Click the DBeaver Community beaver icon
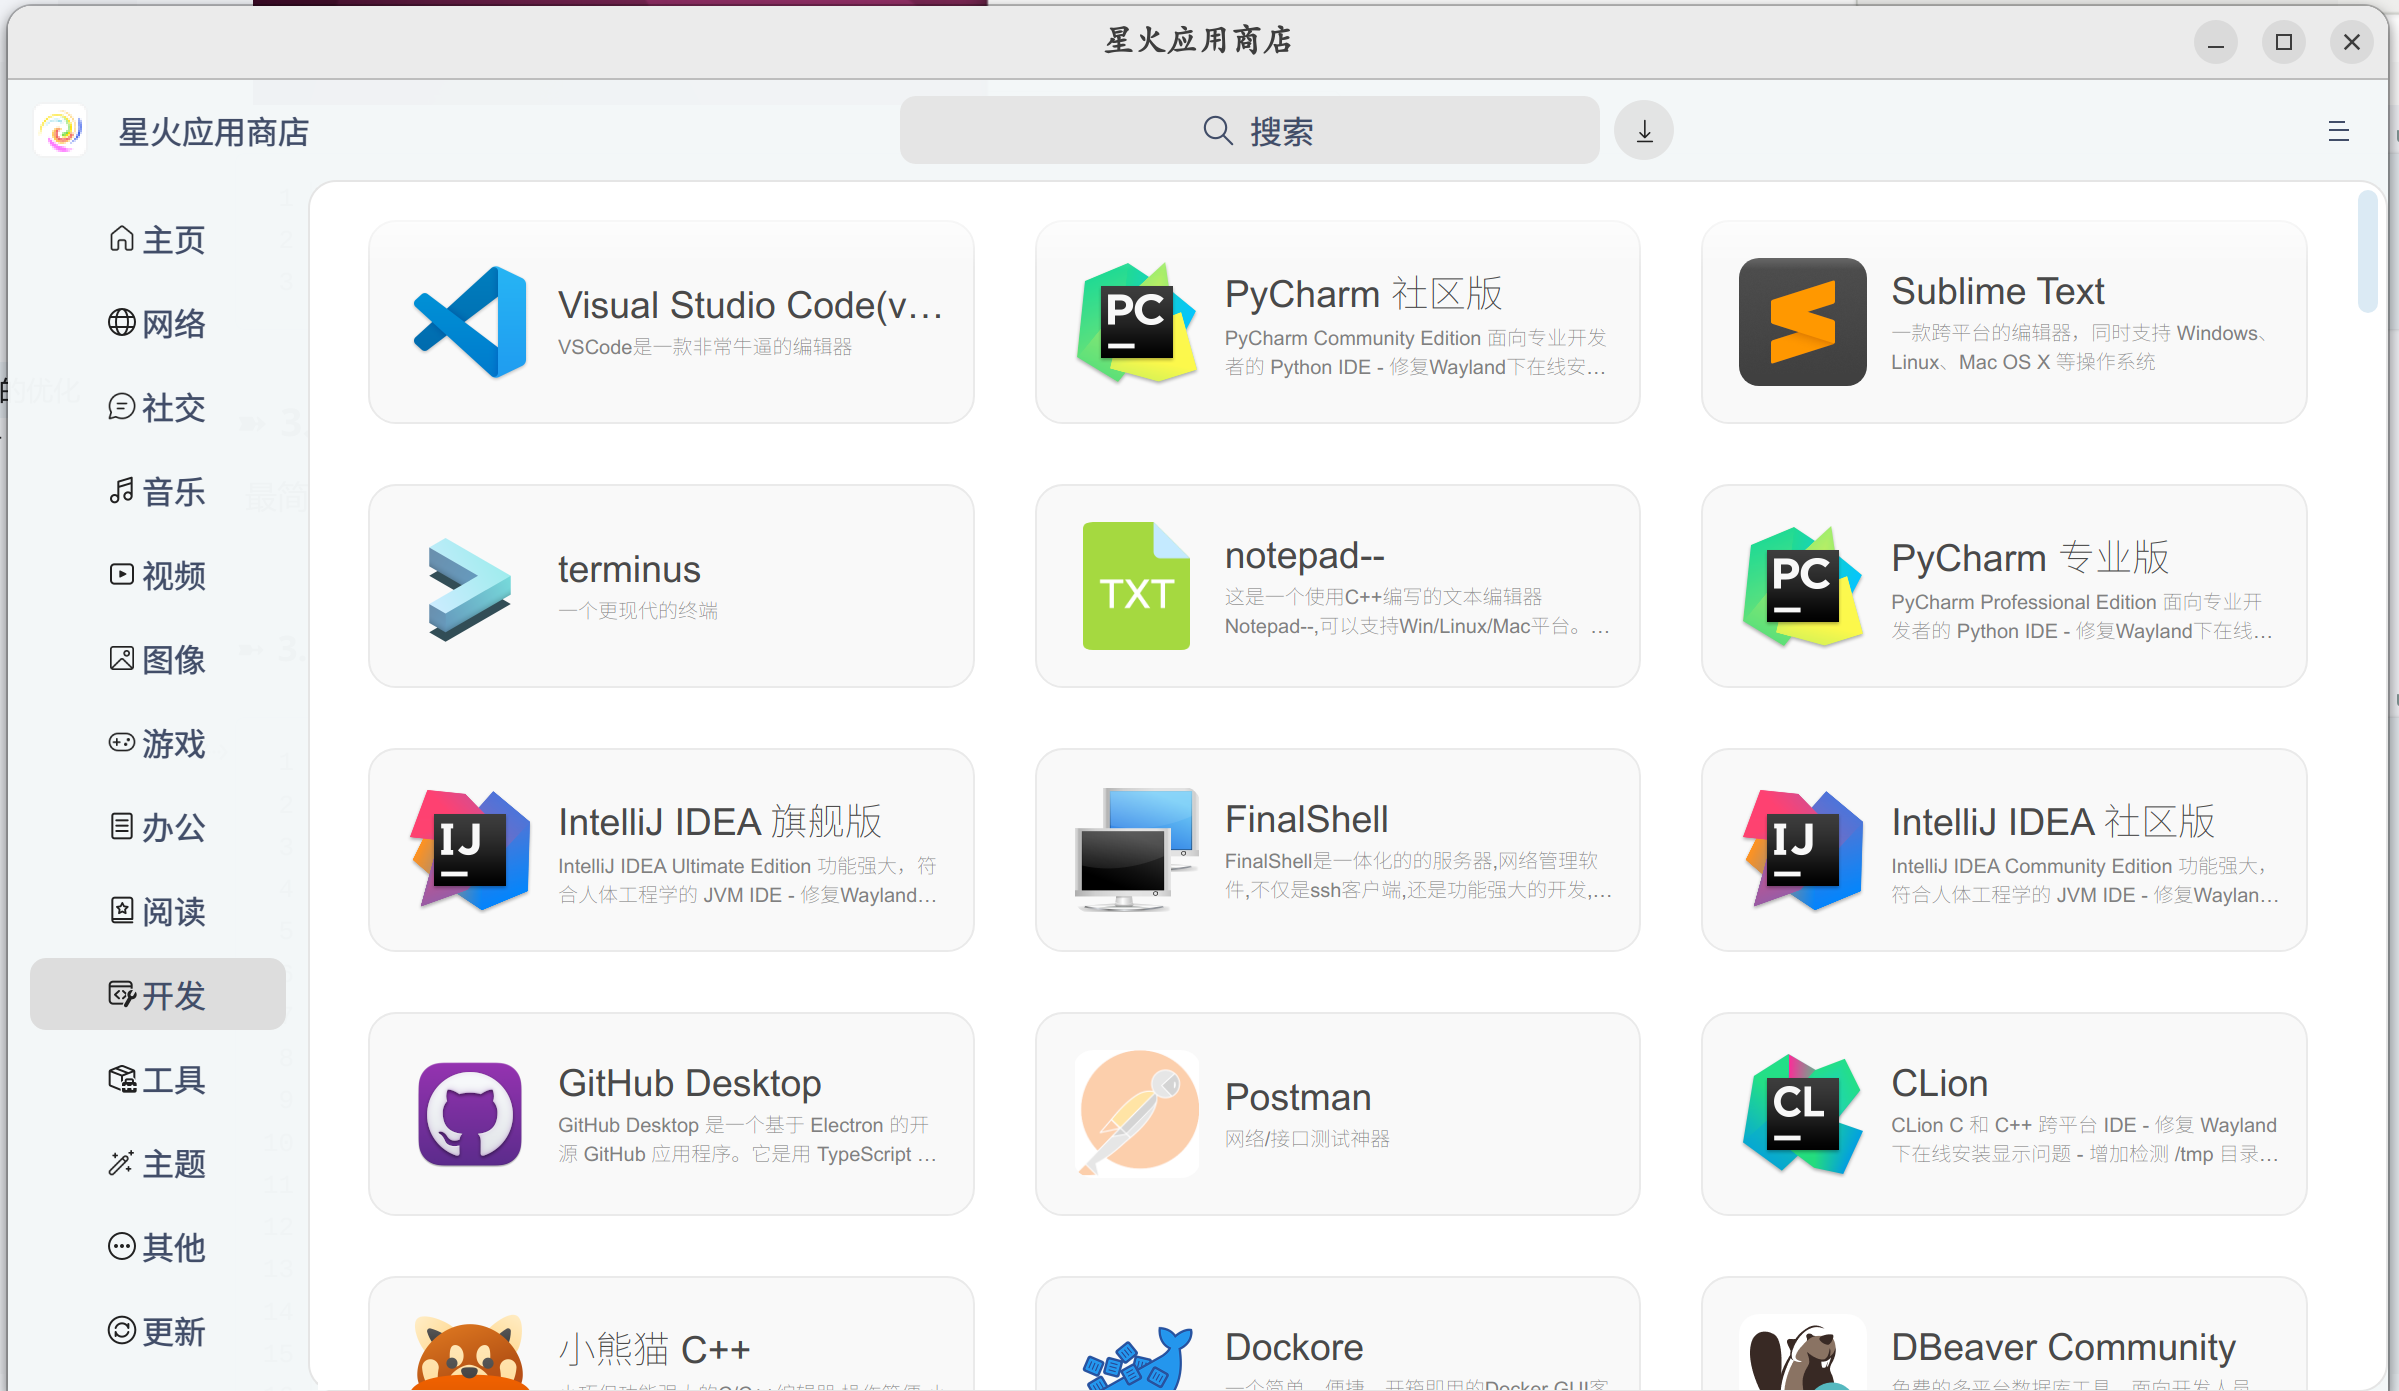This screenshot has width=2399, height=1391. click(1802, 1354)
